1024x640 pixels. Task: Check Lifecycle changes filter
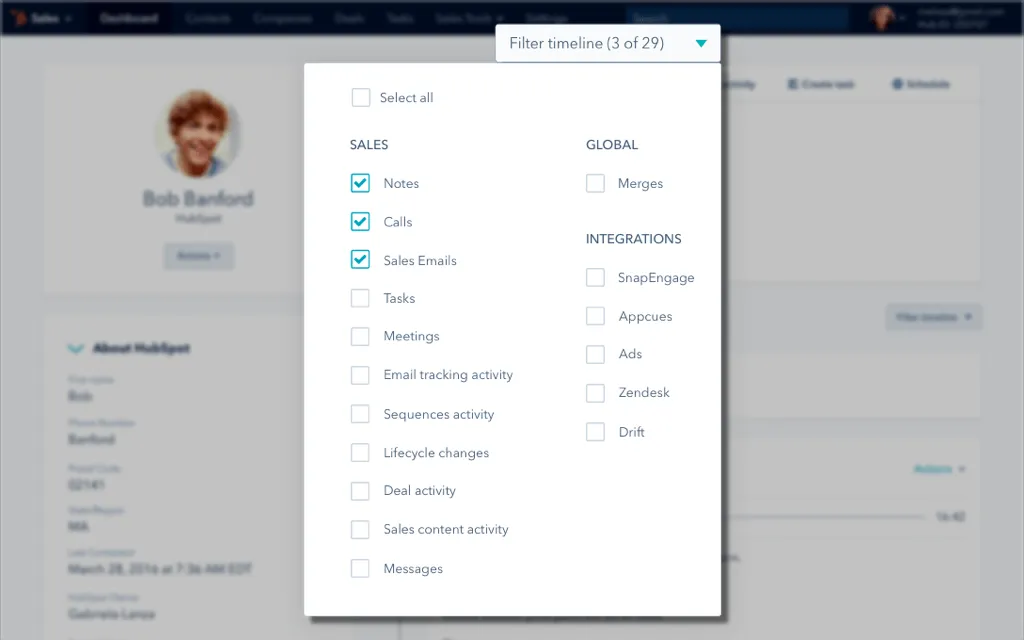click(360, 453)
